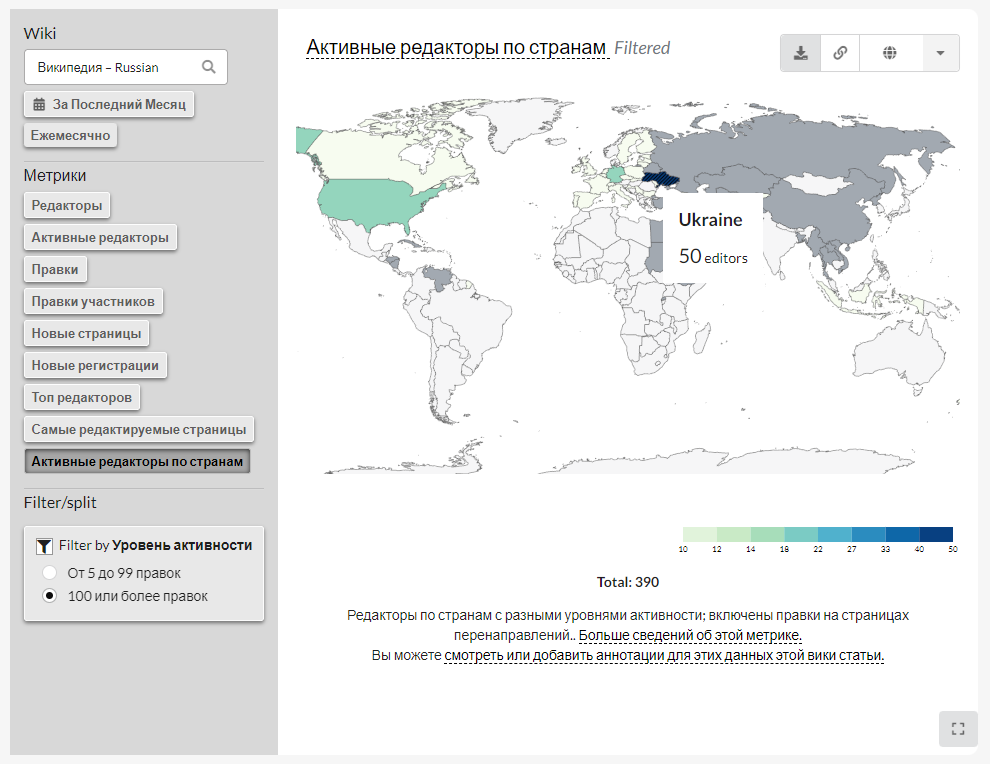Select '100 или более правок' radio option
The width and height of the screenshot is (990, 764).
49,595
